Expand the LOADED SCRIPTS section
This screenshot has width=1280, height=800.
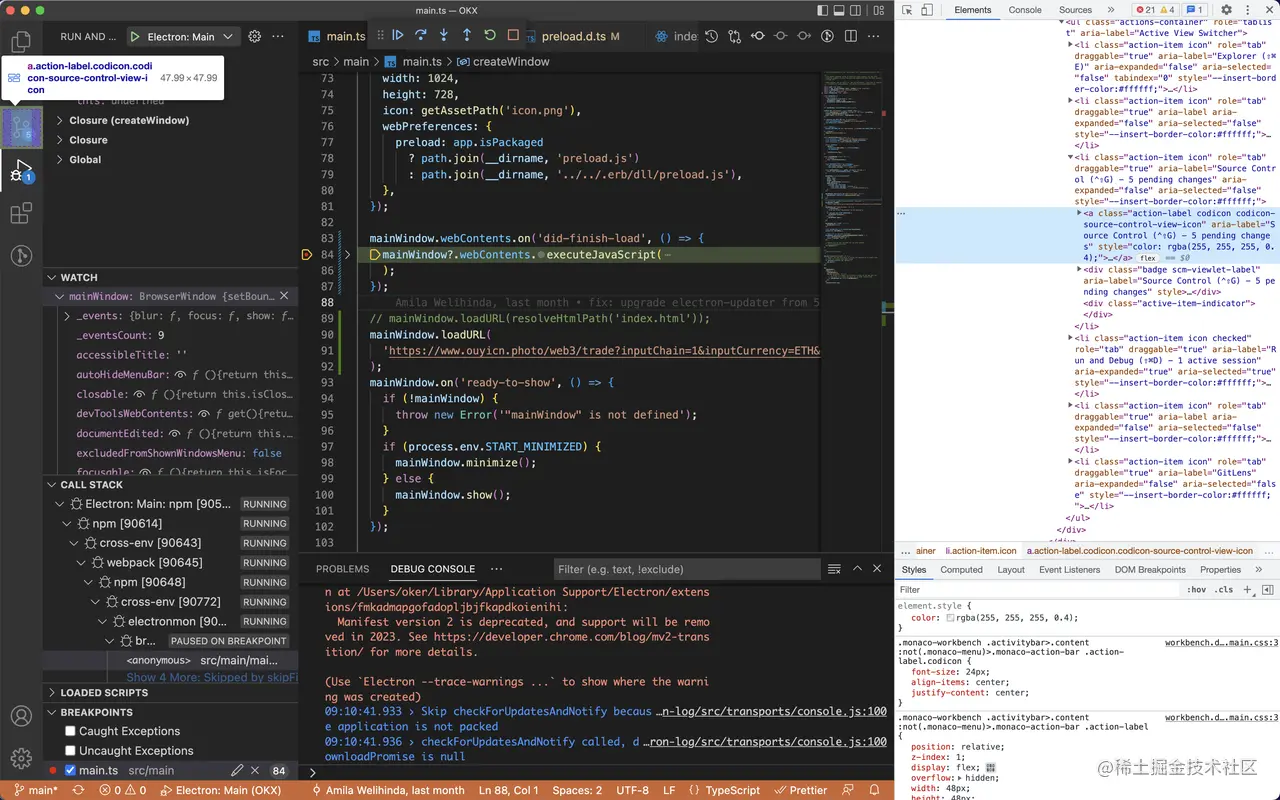pos(54,692)
